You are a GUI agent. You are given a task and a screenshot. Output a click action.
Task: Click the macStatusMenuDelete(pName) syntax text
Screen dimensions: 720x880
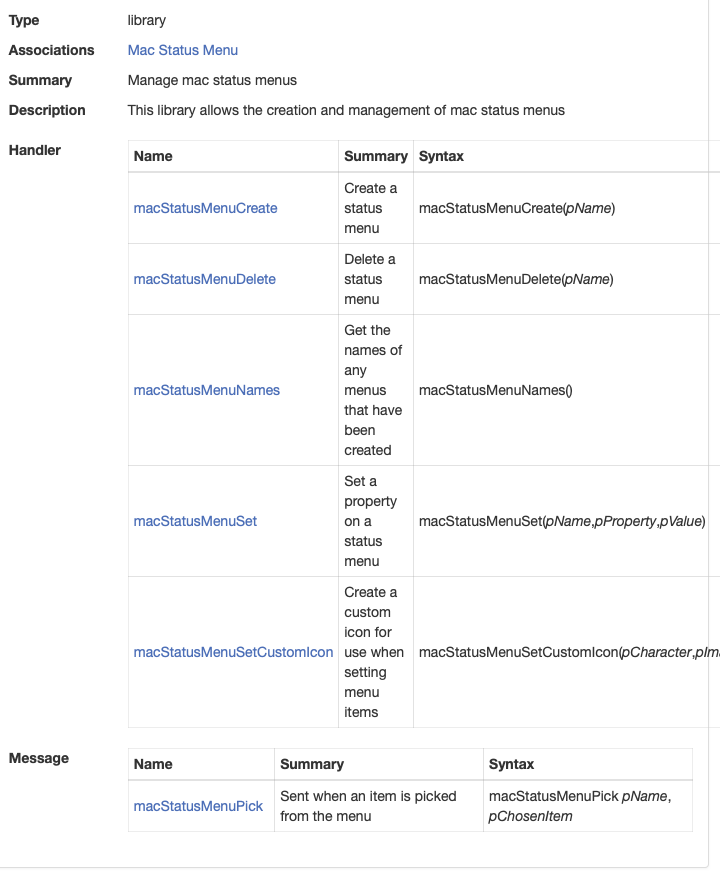[515, 279]
